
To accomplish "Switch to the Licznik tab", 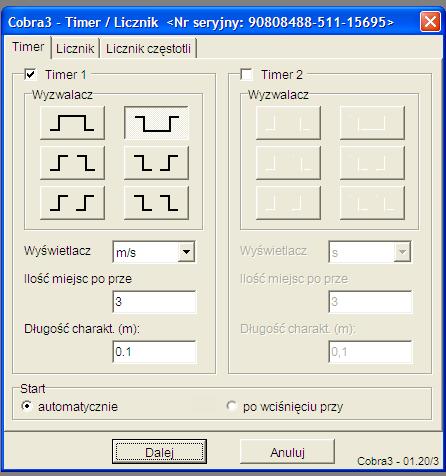I will (x=75, y=49).
